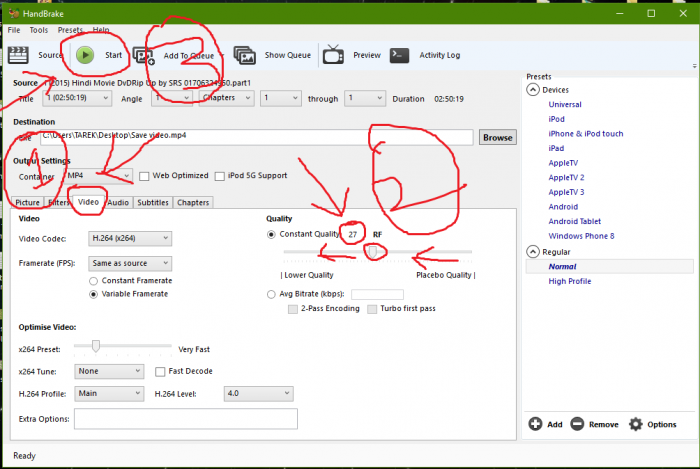The height and width of the screenshot is (469, 700).
Task: Click the Activity Log terminal icon
Action: click(399, 55)
